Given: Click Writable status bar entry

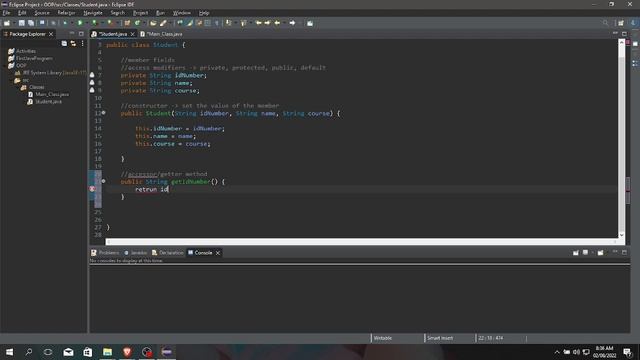Looking at the screenshot, I should [x=383, y=338].
